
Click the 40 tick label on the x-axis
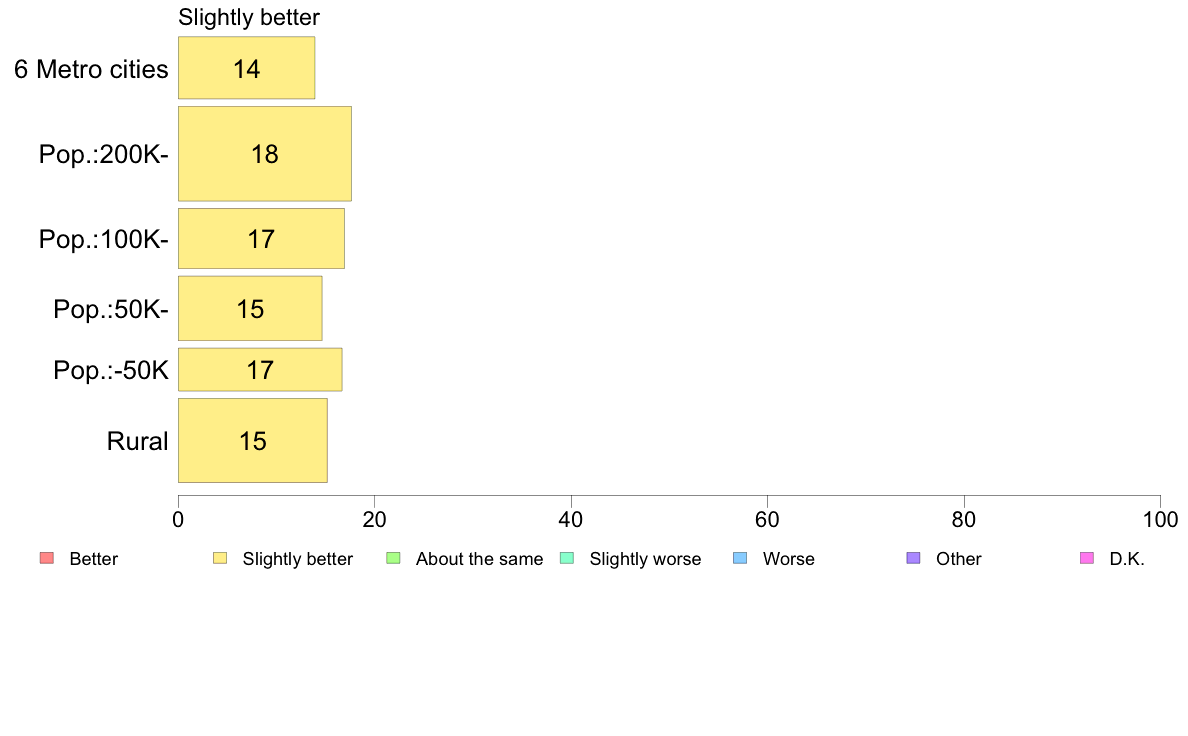(571, 519)
